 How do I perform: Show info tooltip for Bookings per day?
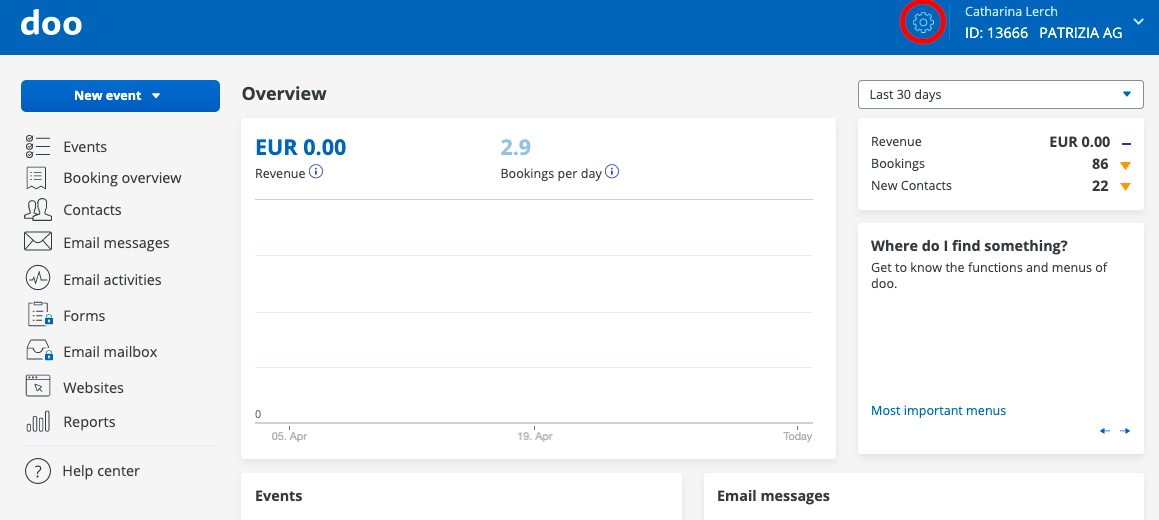(x=612, y=172)
